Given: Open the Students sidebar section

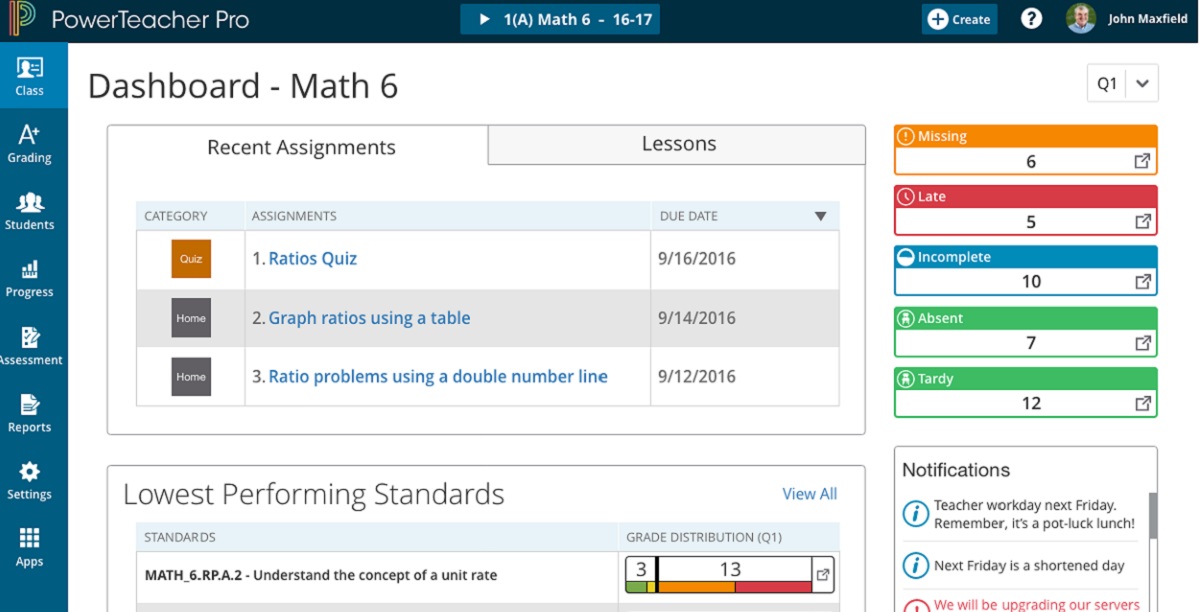Looking at the screenshot, I should pos(30,211).
